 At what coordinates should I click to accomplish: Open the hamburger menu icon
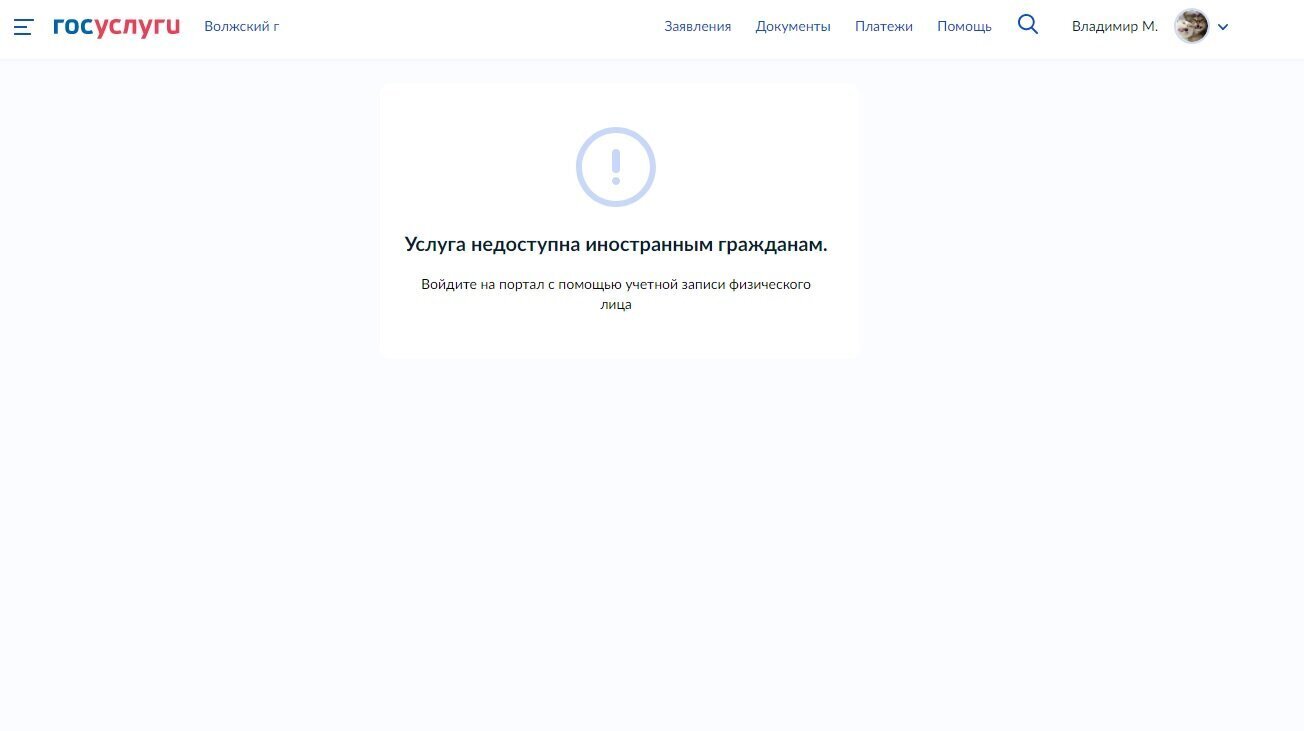24,27
